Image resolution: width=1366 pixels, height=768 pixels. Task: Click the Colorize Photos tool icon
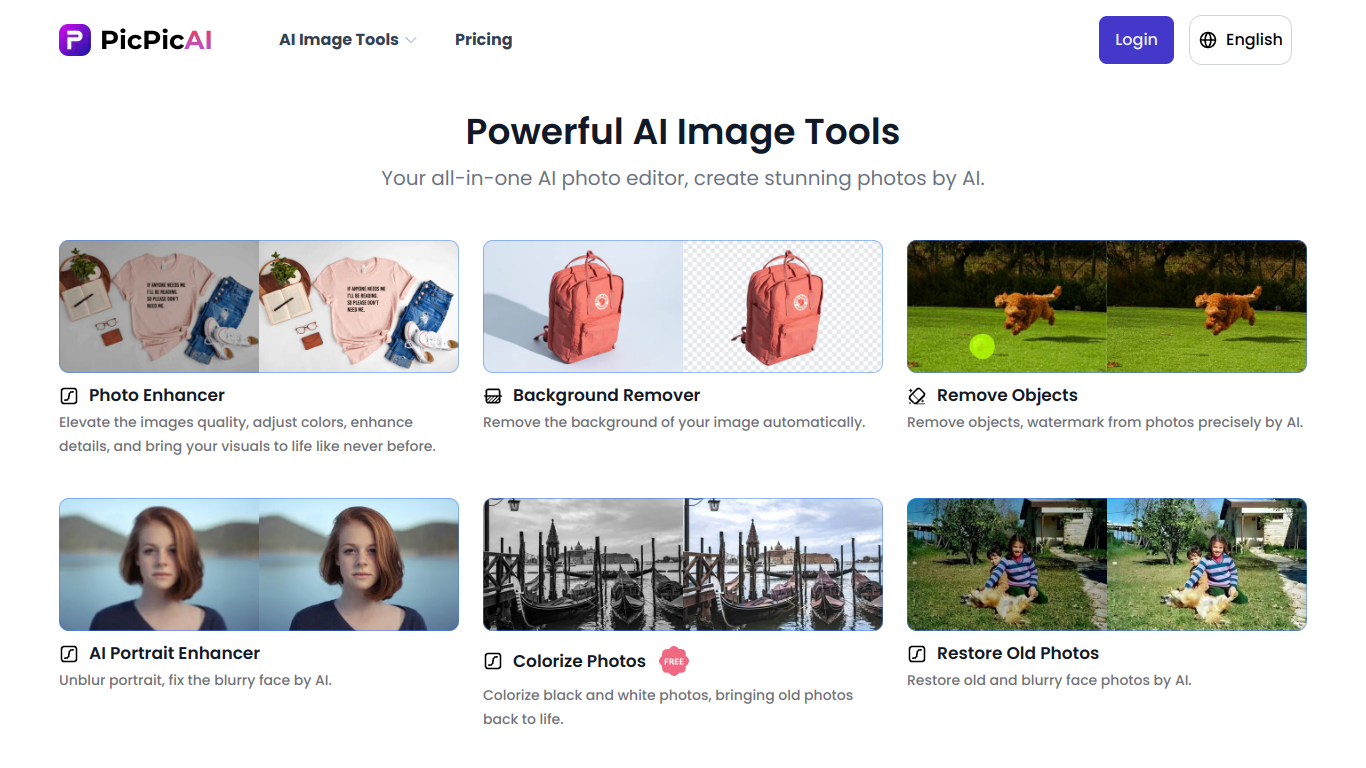493,661
